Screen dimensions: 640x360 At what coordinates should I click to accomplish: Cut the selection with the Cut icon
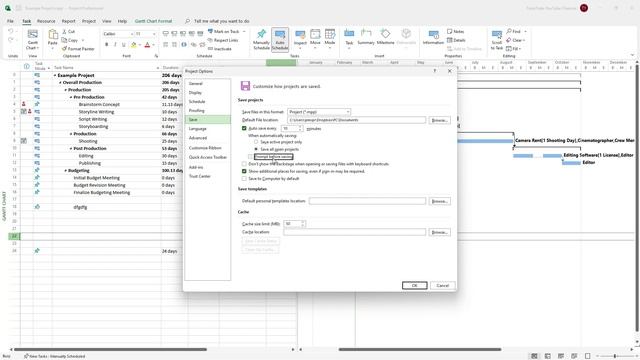pyautogui.click(x=68, y=31)
